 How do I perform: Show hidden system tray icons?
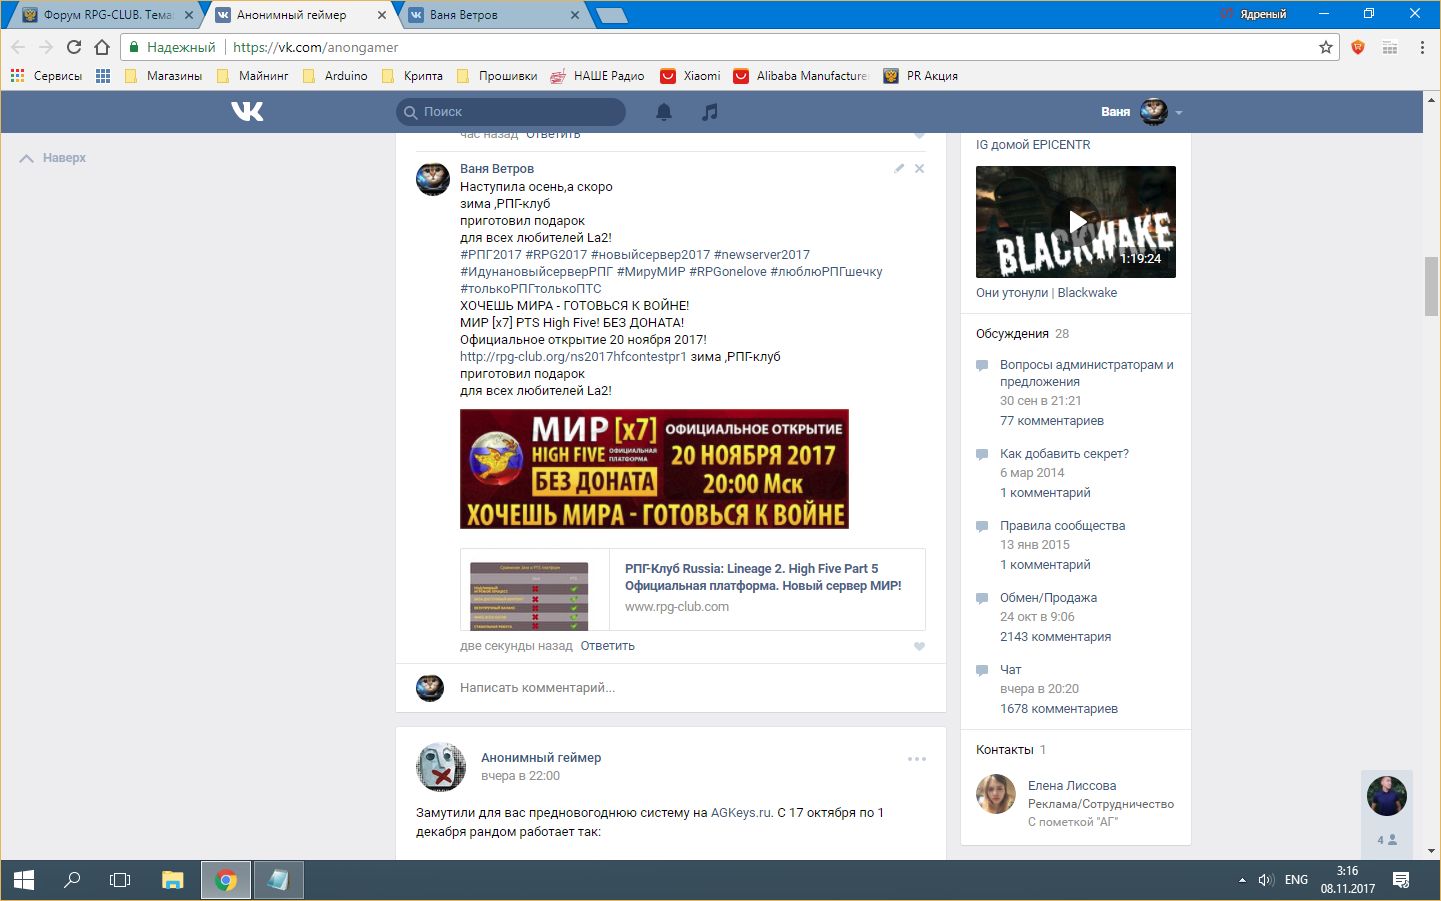[x=1242, y=880]
